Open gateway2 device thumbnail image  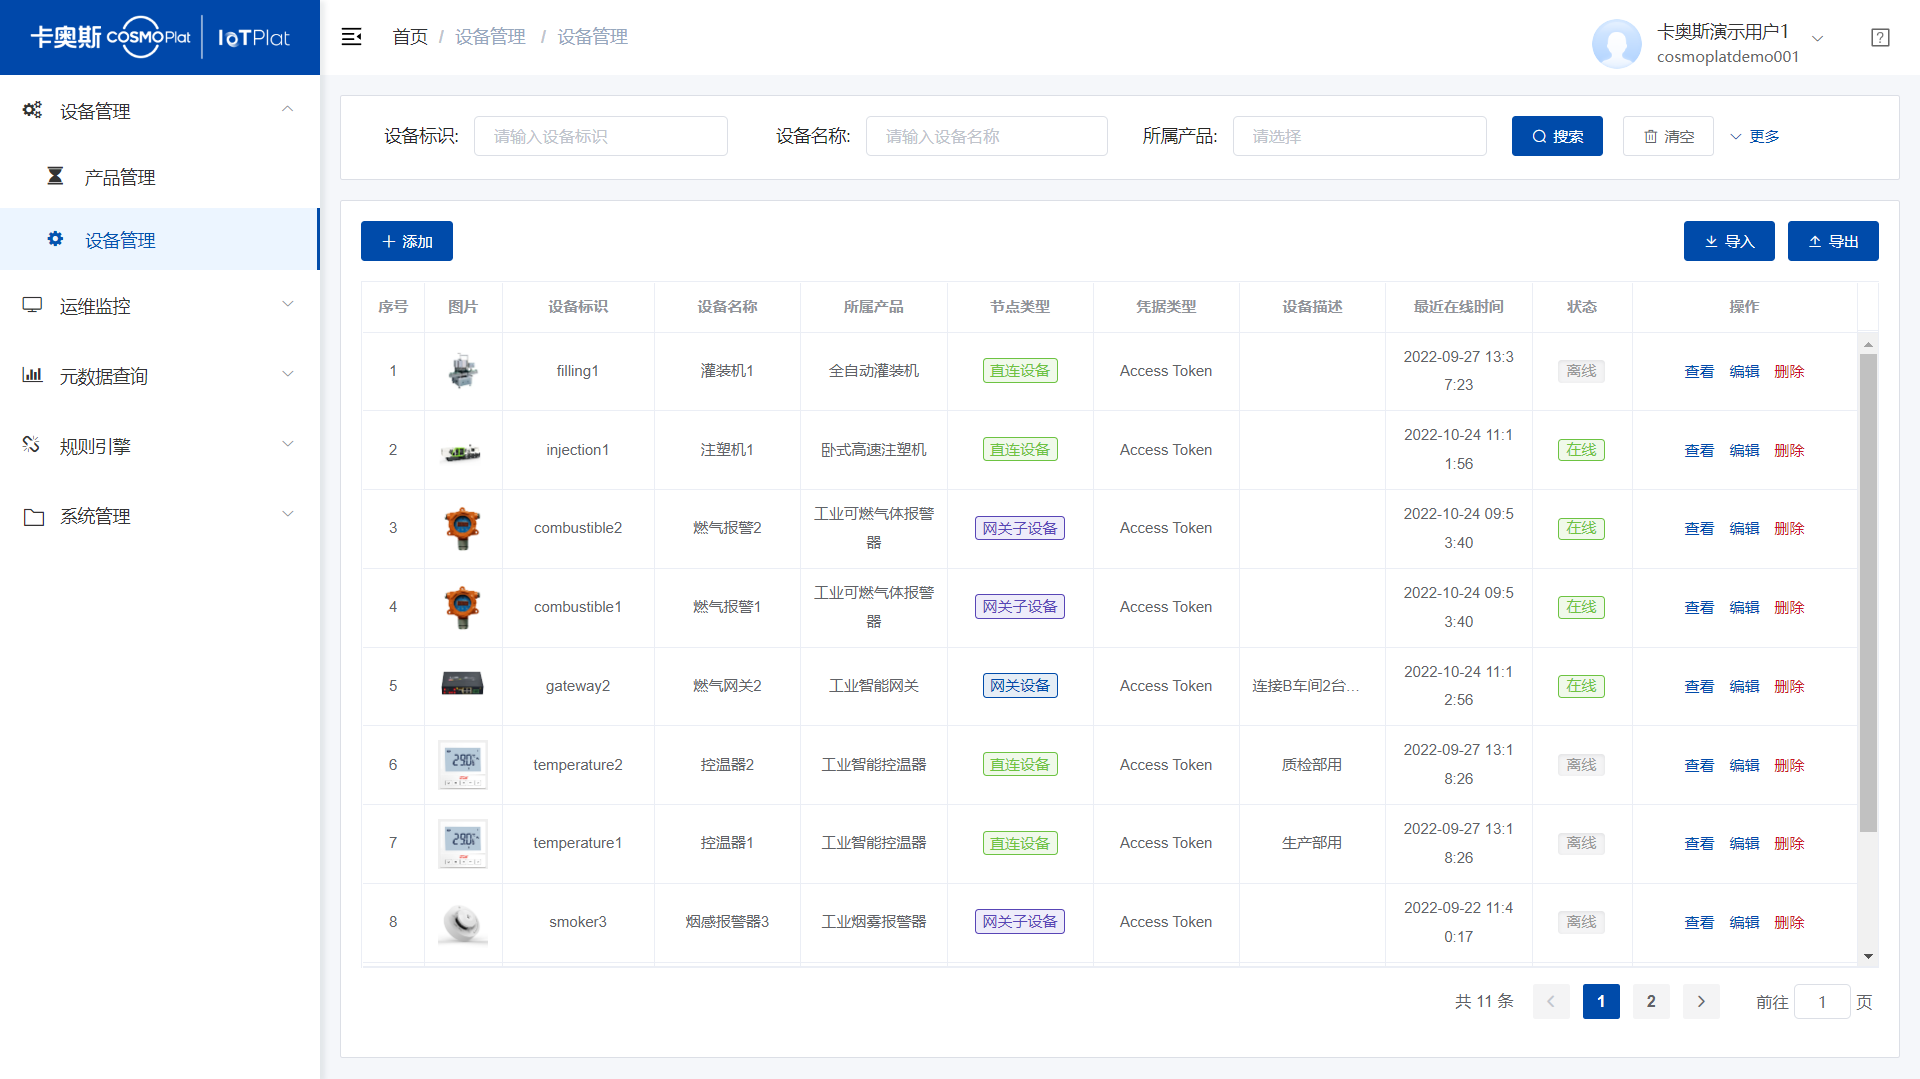462,684
